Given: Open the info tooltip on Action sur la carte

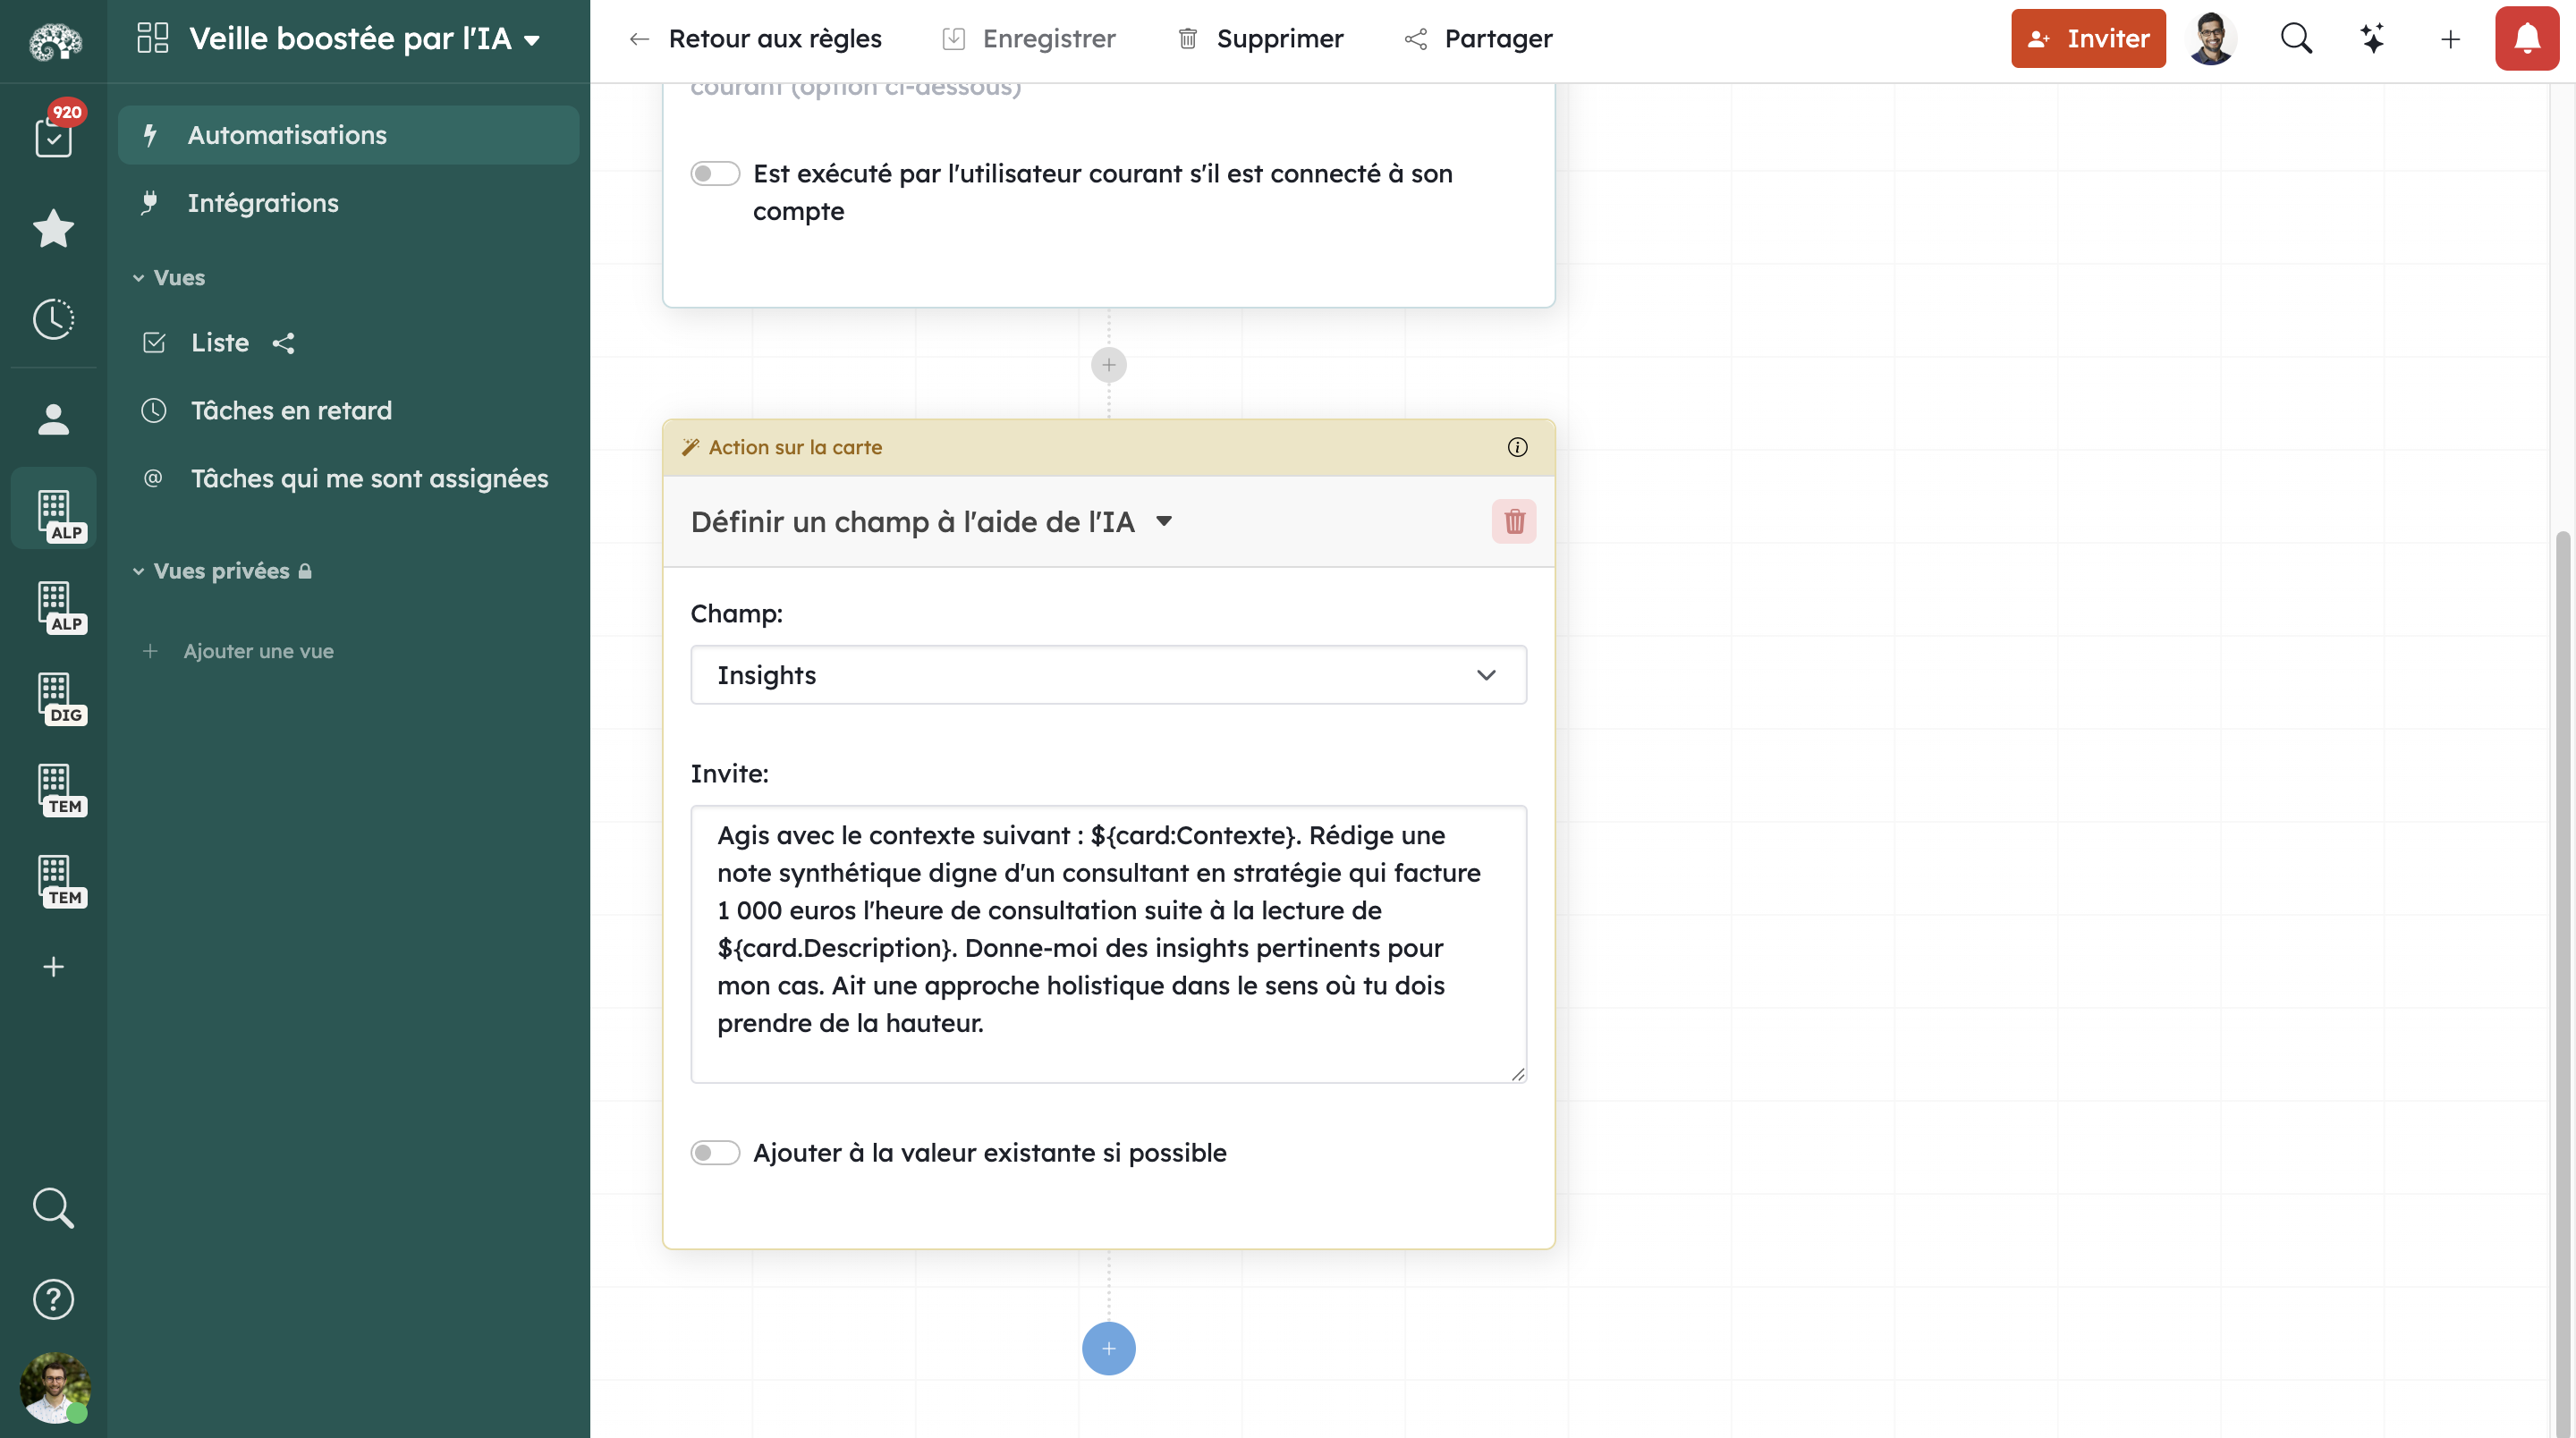Looking at the screenshot, I should click(1517, 447).
